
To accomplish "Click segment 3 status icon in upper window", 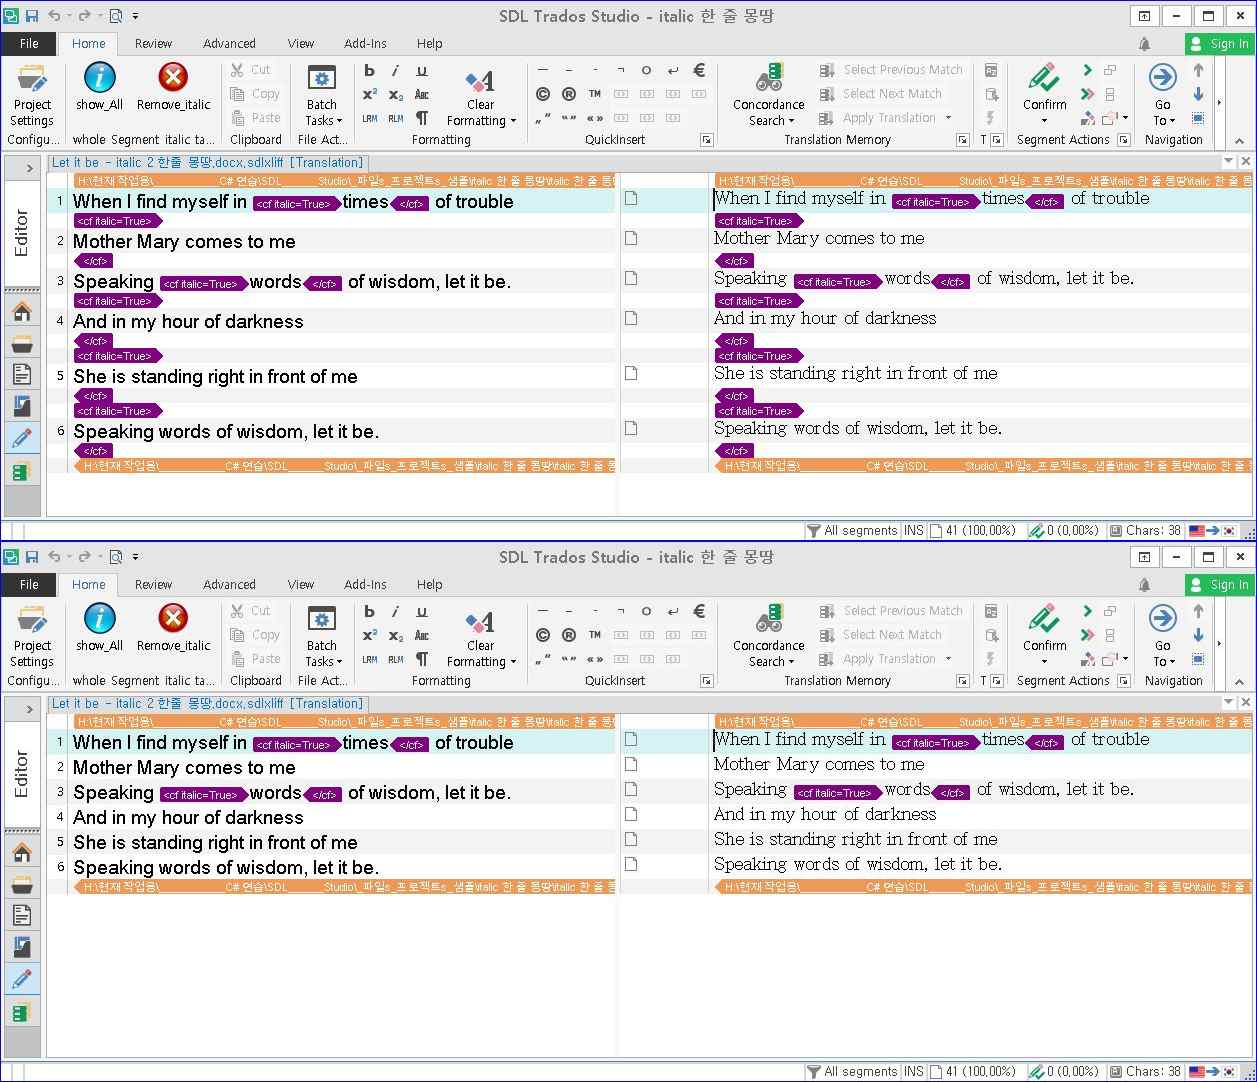I will coord(631,278).
